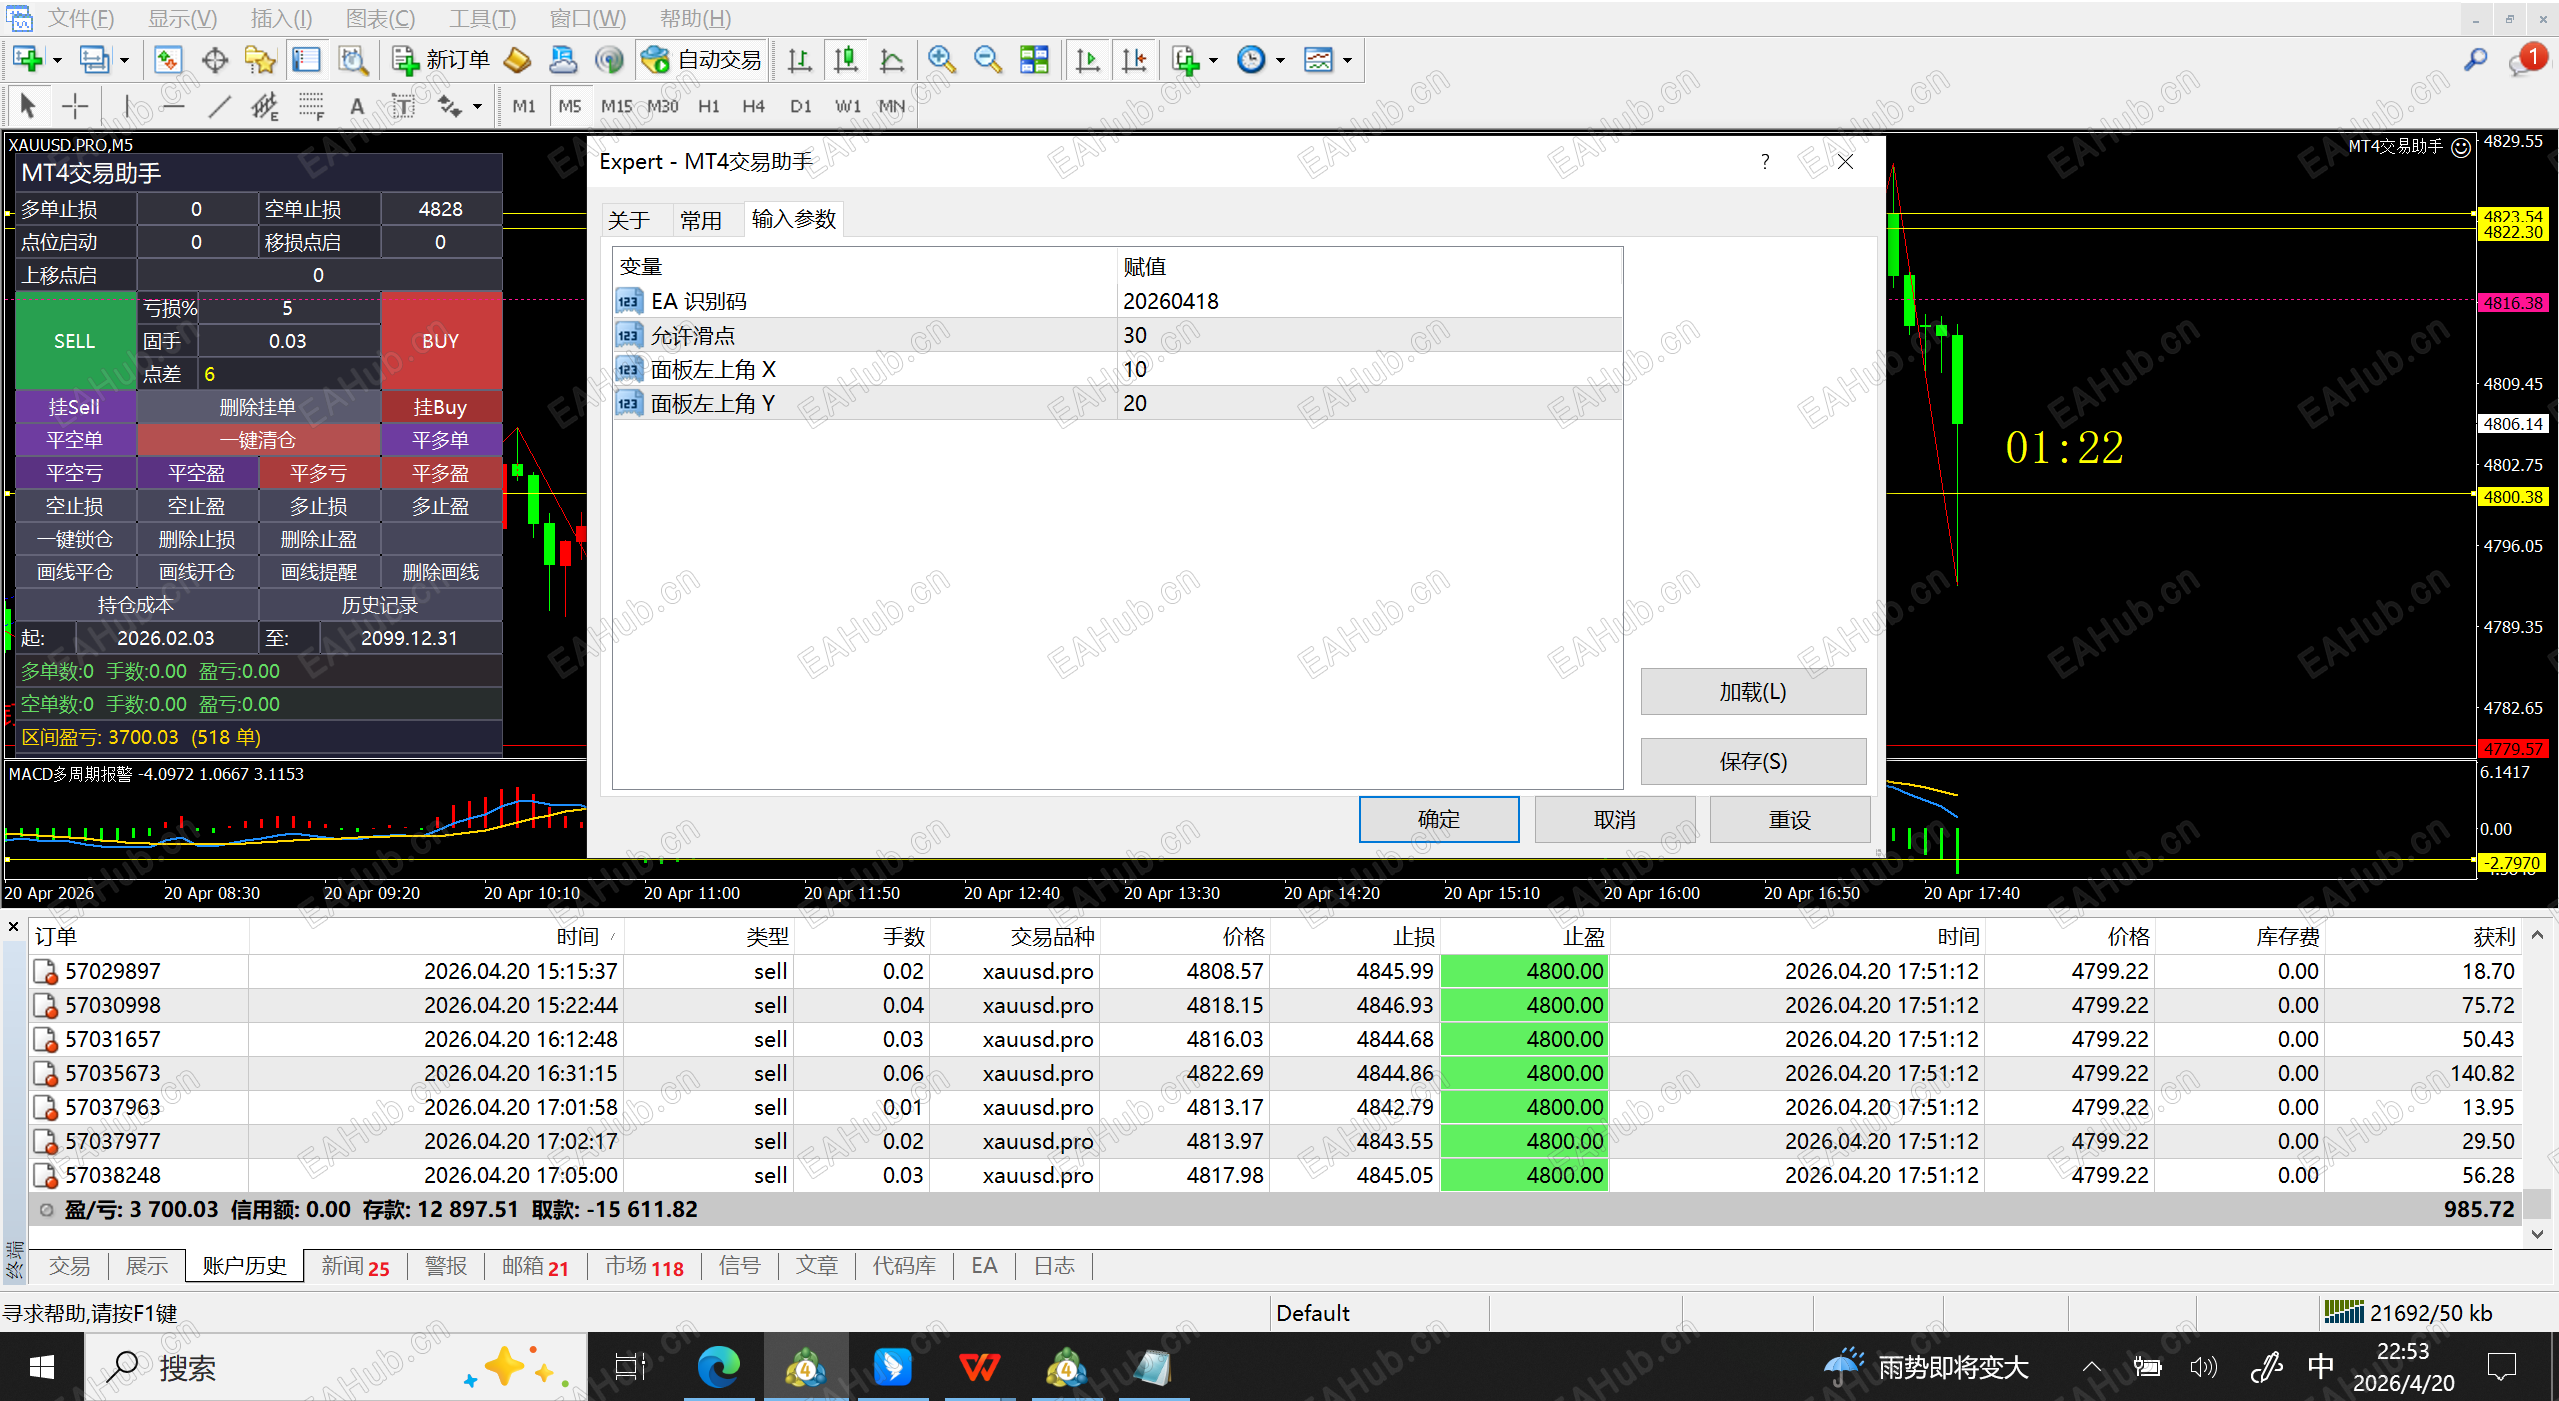
Task: Open the Strategy Tester icon
Action: (352, 60)
